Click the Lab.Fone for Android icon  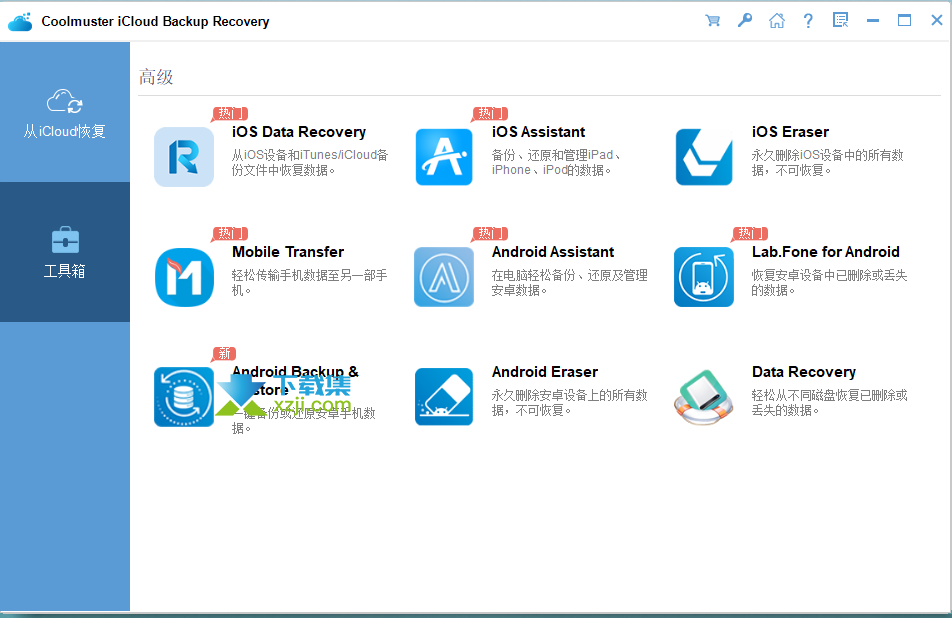tap(704, 277)
